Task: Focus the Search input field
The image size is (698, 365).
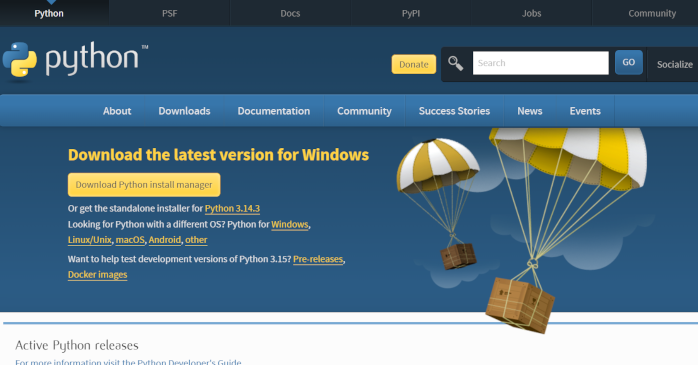Action: click(x=540, y=63)
